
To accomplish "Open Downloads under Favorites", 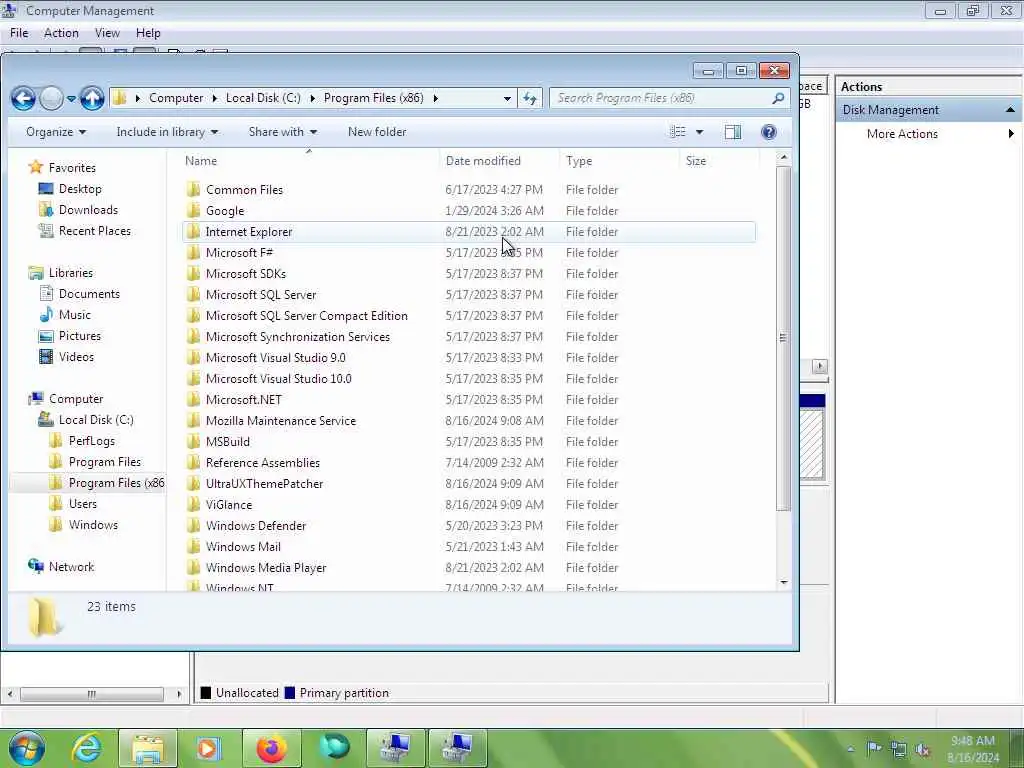I will click(x=88, y=210).
